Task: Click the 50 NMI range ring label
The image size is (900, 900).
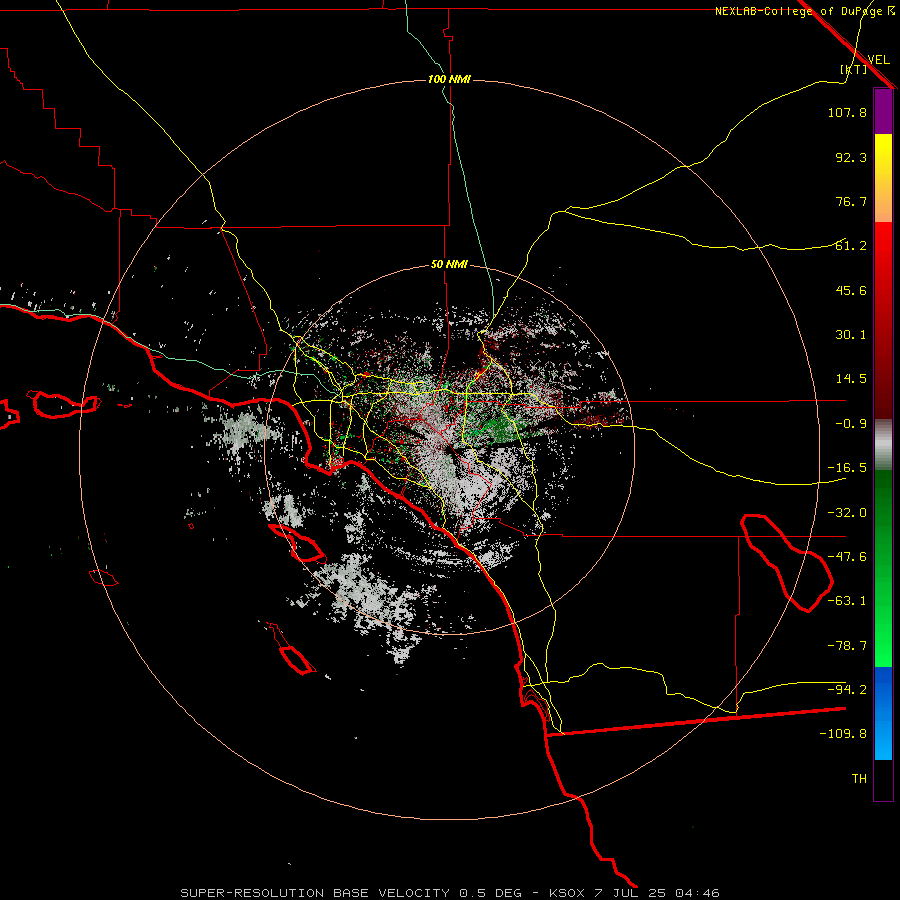Action: 449,265
